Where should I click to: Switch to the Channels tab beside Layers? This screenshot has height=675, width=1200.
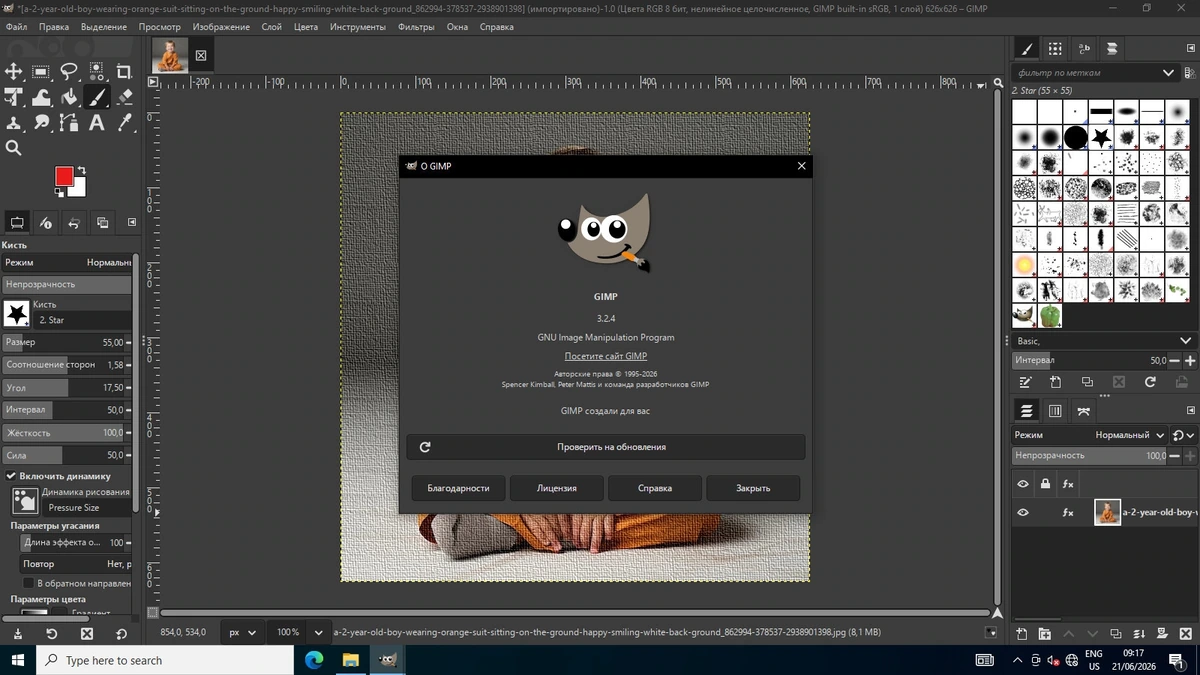[1055, 411]
